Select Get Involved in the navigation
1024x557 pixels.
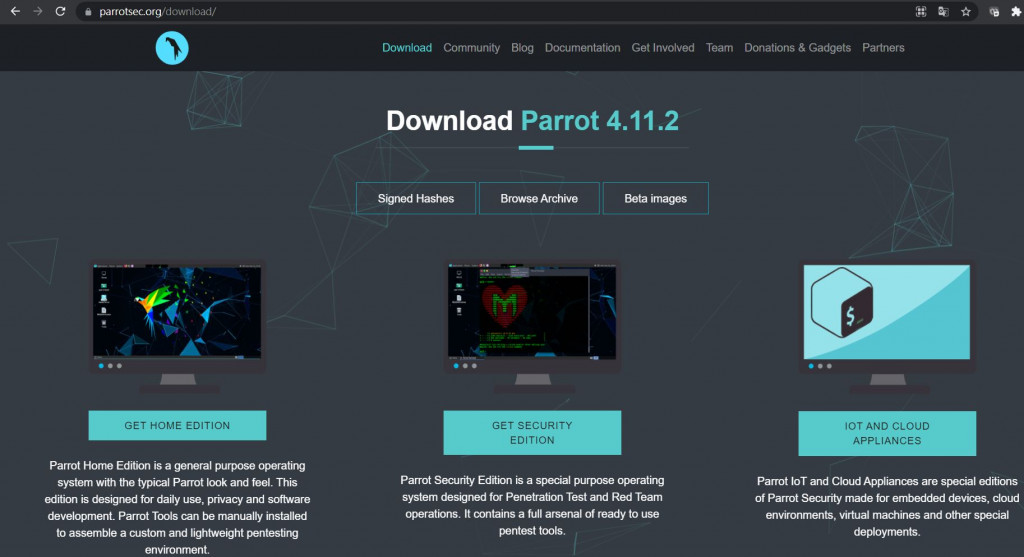click(x=663, y=48)
